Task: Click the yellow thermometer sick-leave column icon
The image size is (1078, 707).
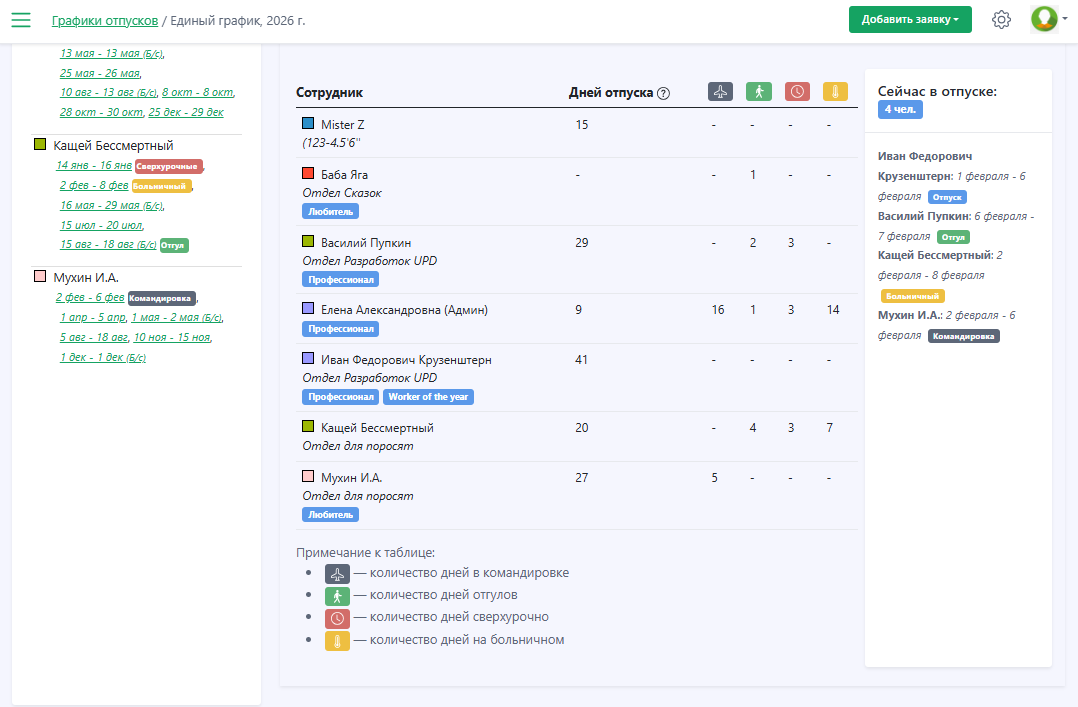Action: [835, 91]
